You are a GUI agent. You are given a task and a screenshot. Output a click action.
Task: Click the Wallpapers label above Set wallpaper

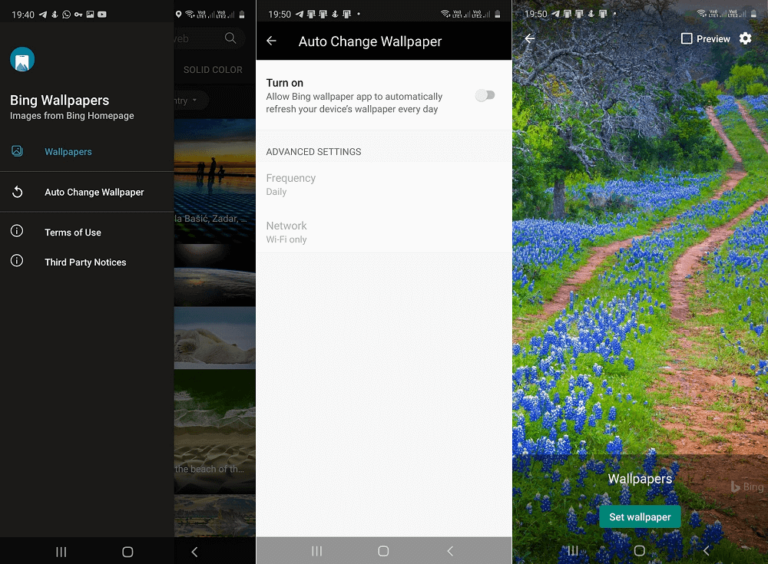click(x=640, y=478)
